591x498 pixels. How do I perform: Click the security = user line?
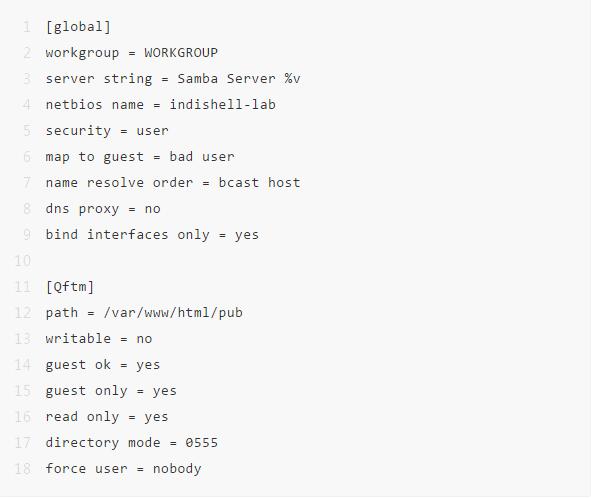coord(107,131)
